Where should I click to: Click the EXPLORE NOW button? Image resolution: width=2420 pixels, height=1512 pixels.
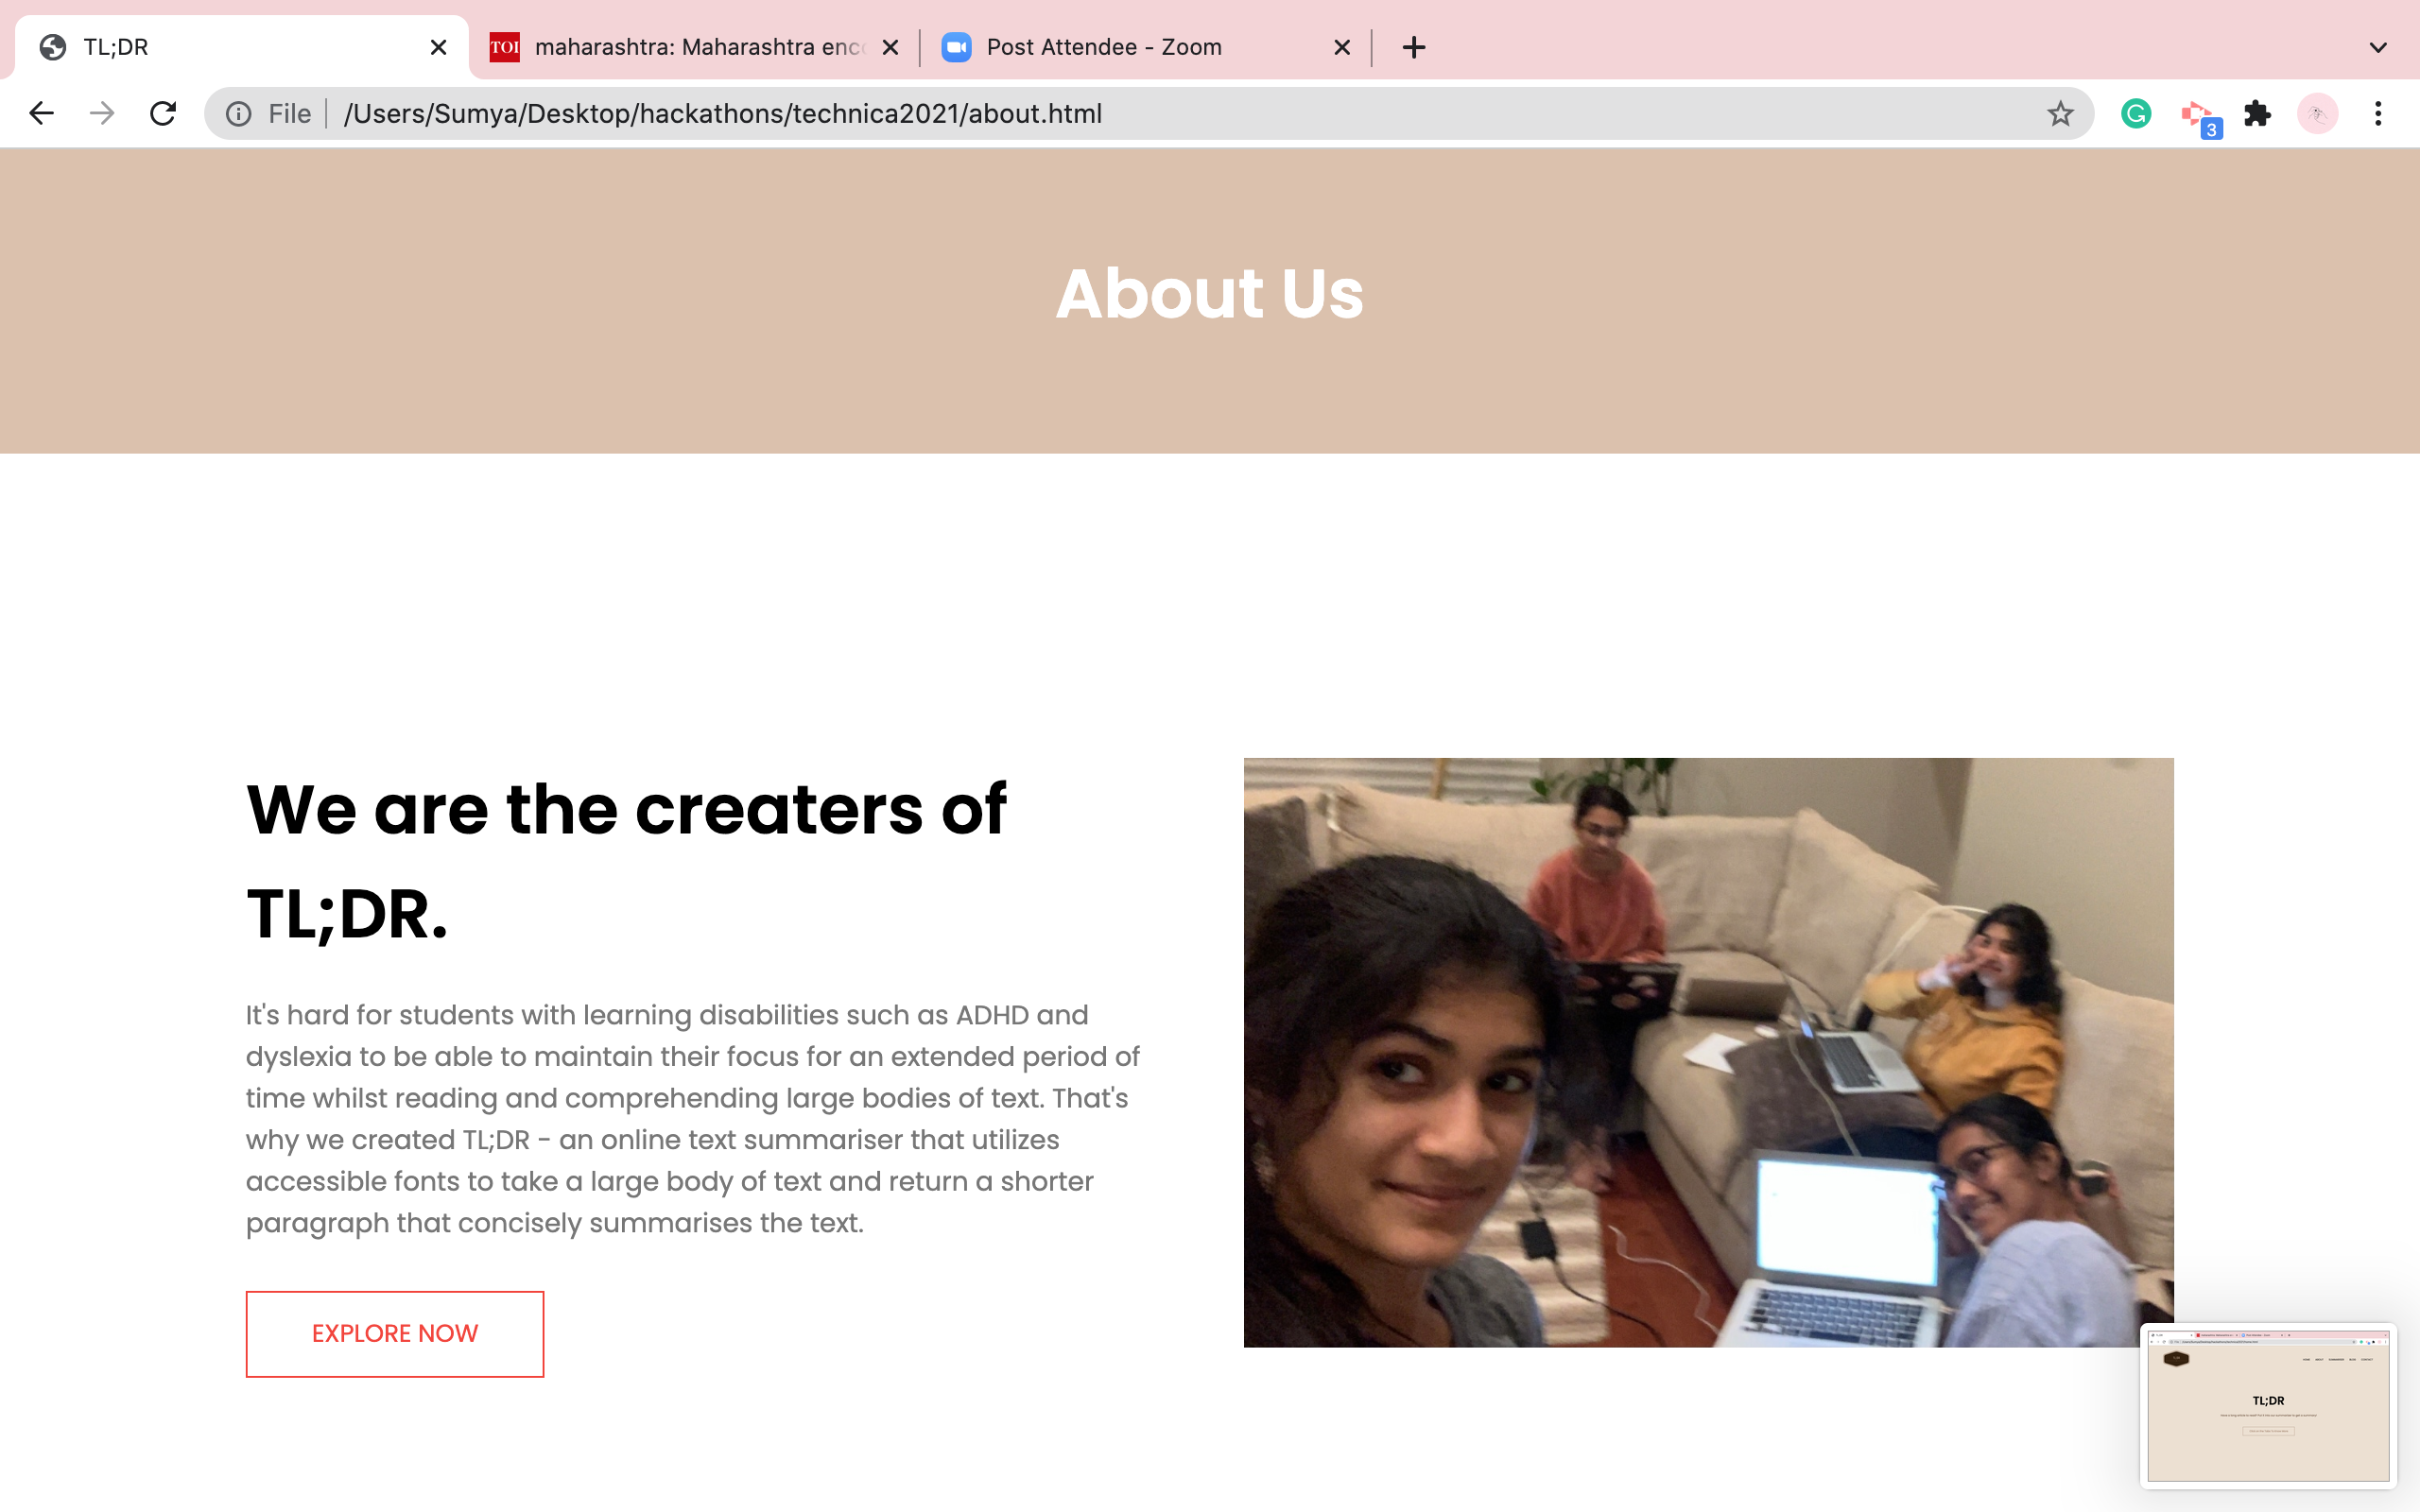coord(395,1334)
